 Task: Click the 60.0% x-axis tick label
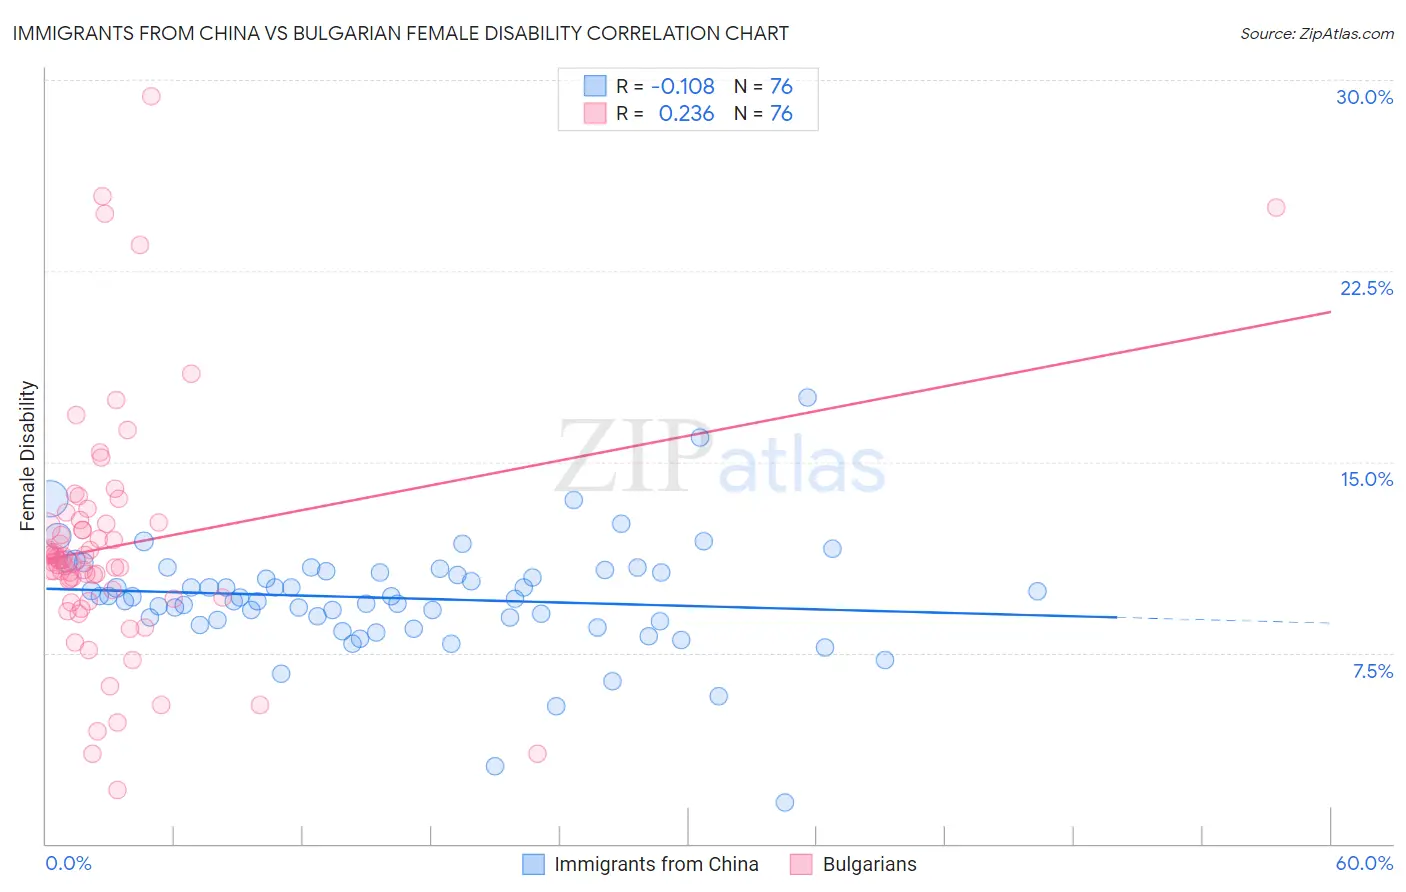tap(1364, 863)
